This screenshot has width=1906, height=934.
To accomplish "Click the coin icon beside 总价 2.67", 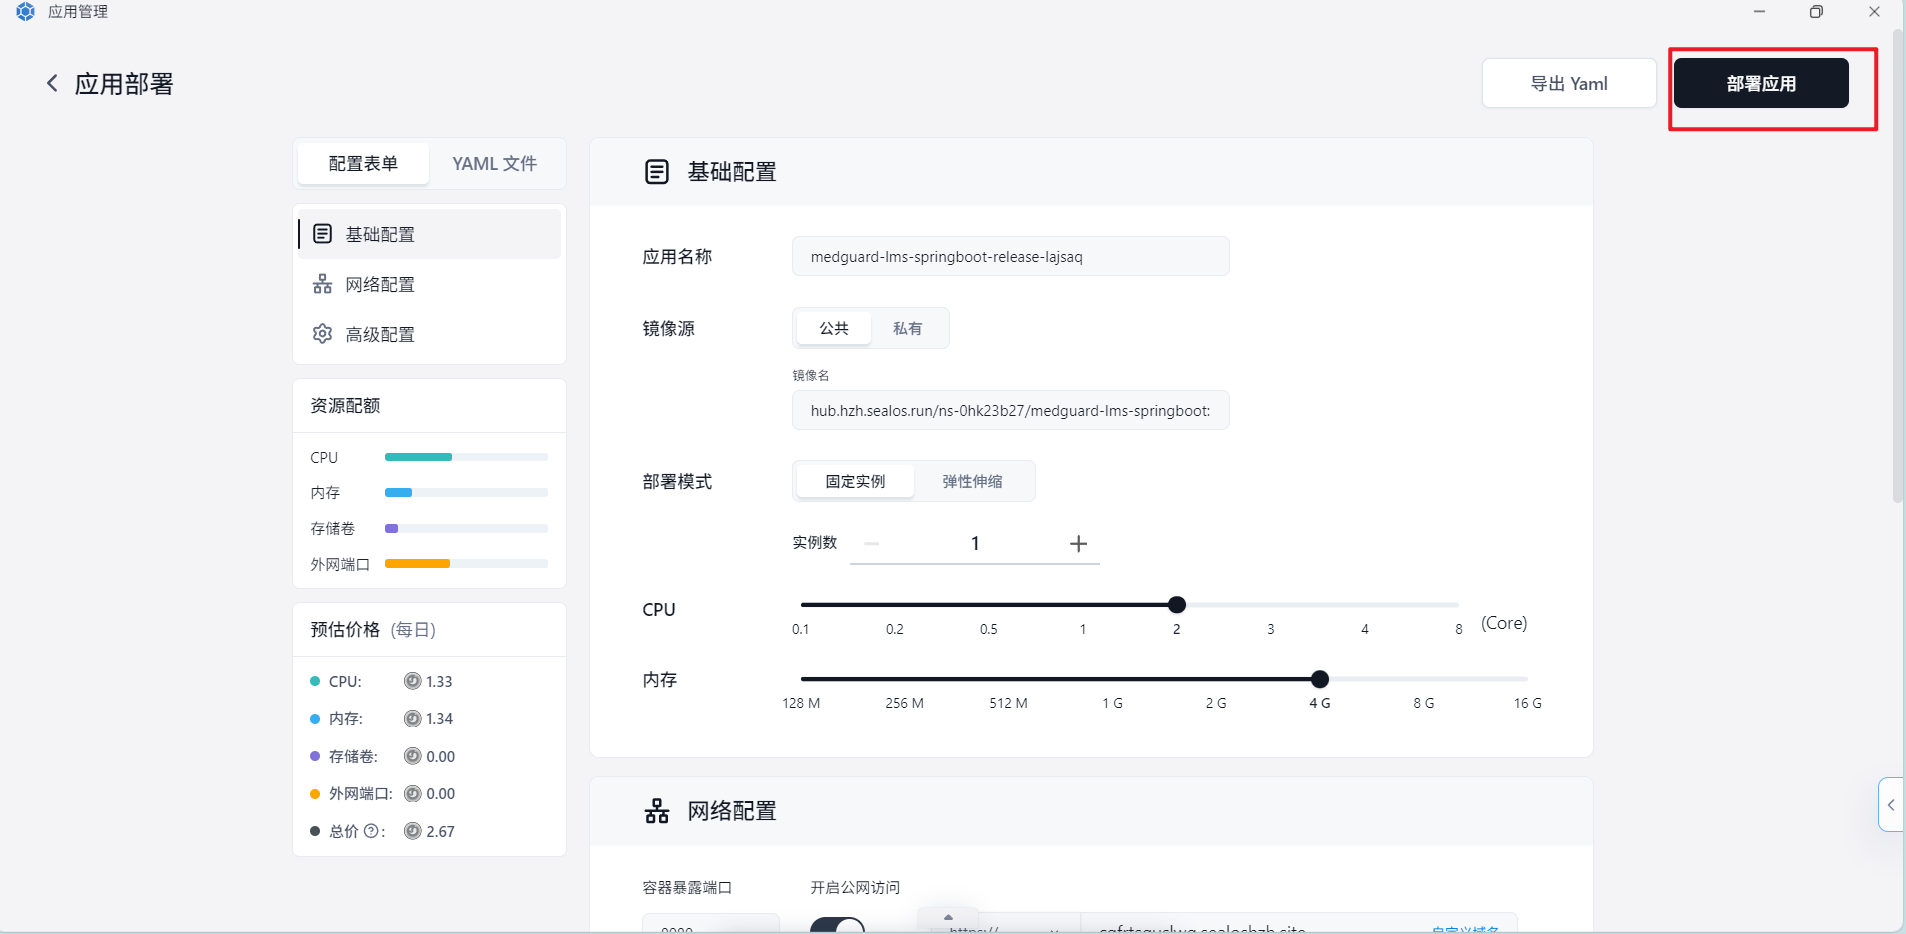I will 412,831.
